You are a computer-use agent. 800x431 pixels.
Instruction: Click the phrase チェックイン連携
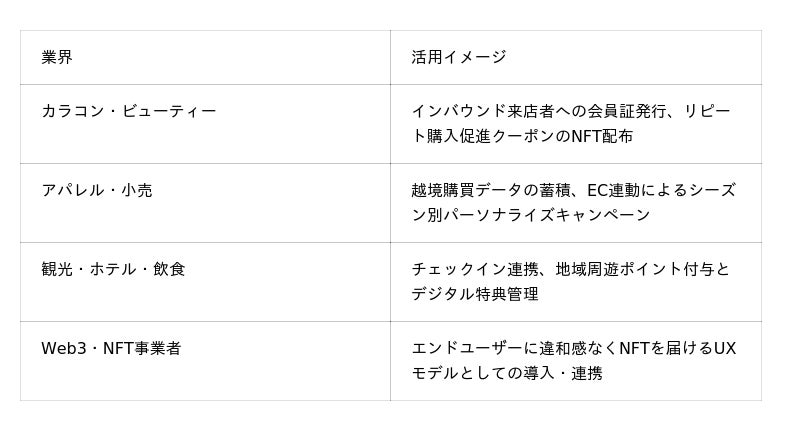[x=475, y=269]
